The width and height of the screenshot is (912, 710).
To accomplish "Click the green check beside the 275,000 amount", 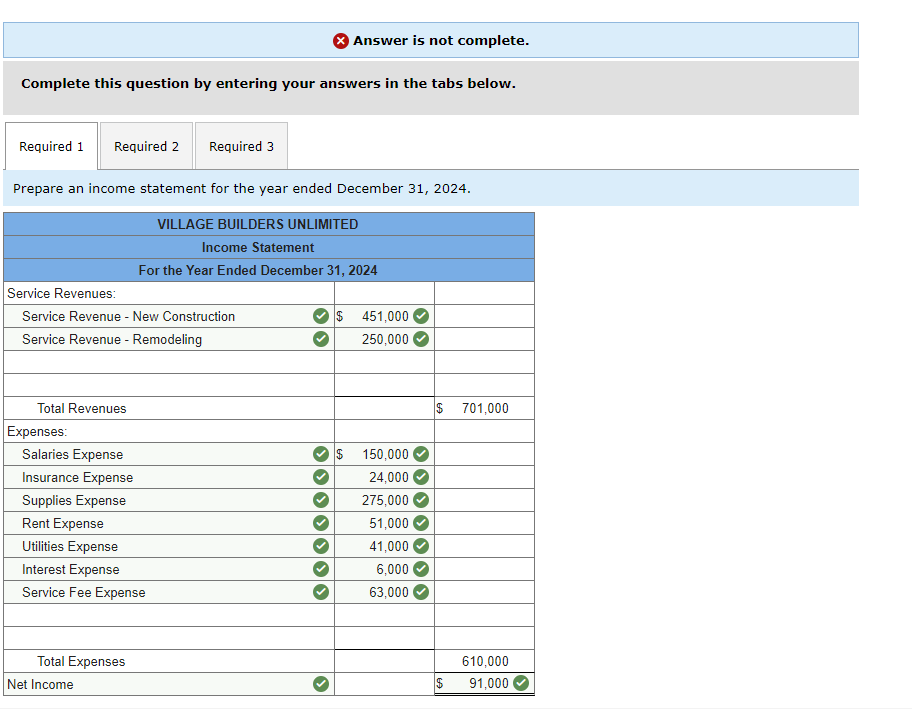I will (x=421, y=500).
